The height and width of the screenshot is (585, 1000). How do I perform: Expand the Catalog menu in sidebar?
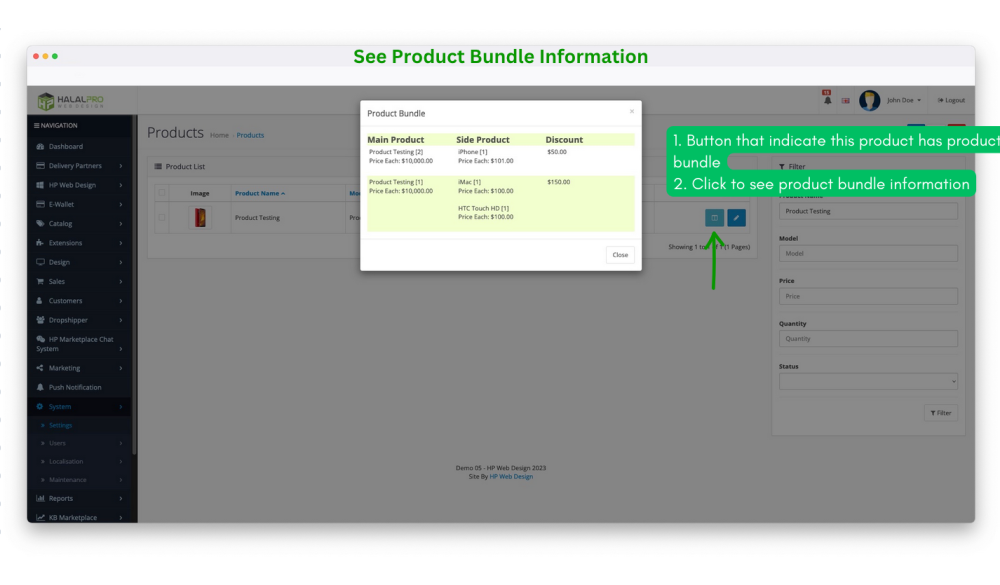[60, 224]
